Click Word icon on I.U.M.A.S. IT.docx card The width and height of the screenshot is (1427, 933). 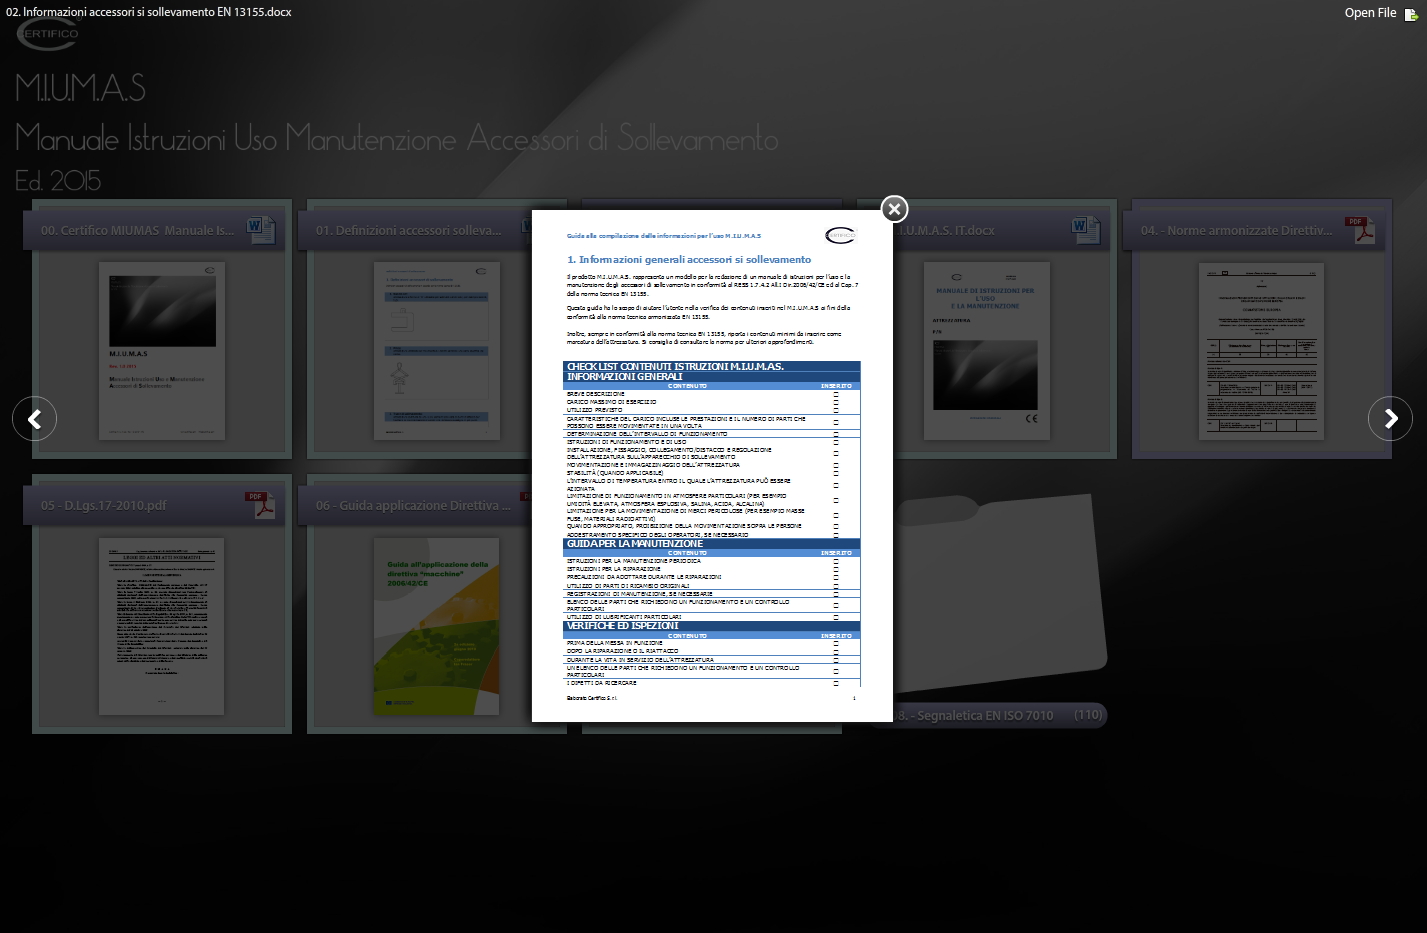1085,229
